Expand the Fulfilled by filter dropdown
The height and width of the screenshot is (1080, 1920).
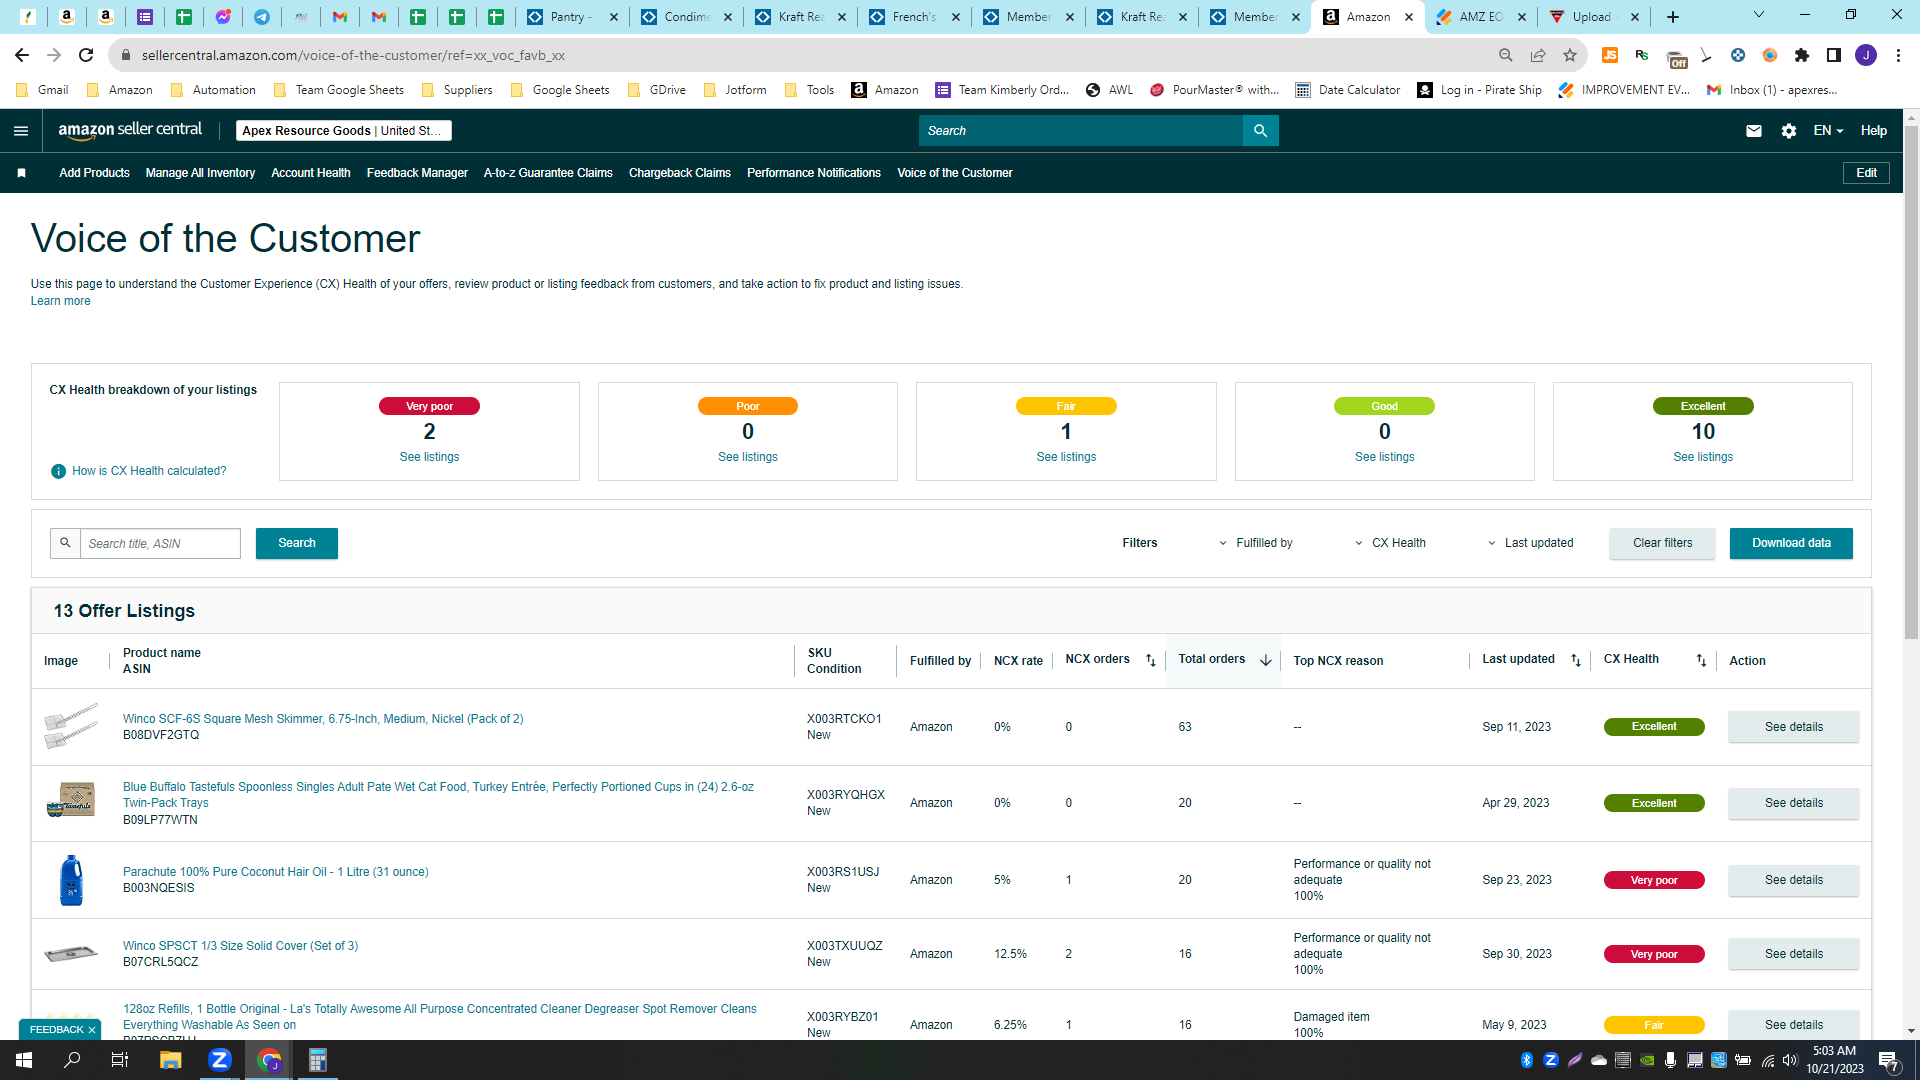(1256, 543)
